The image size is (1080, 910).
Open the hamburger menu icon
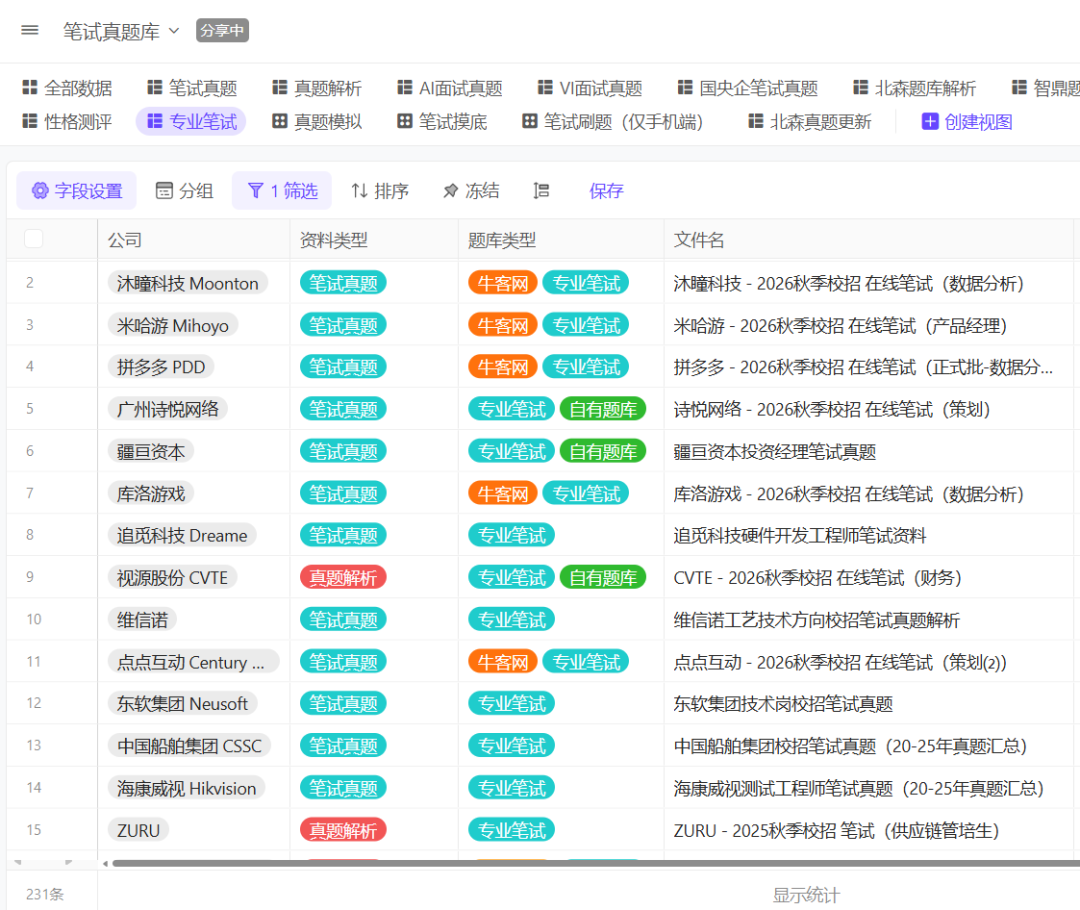point(30,30)
